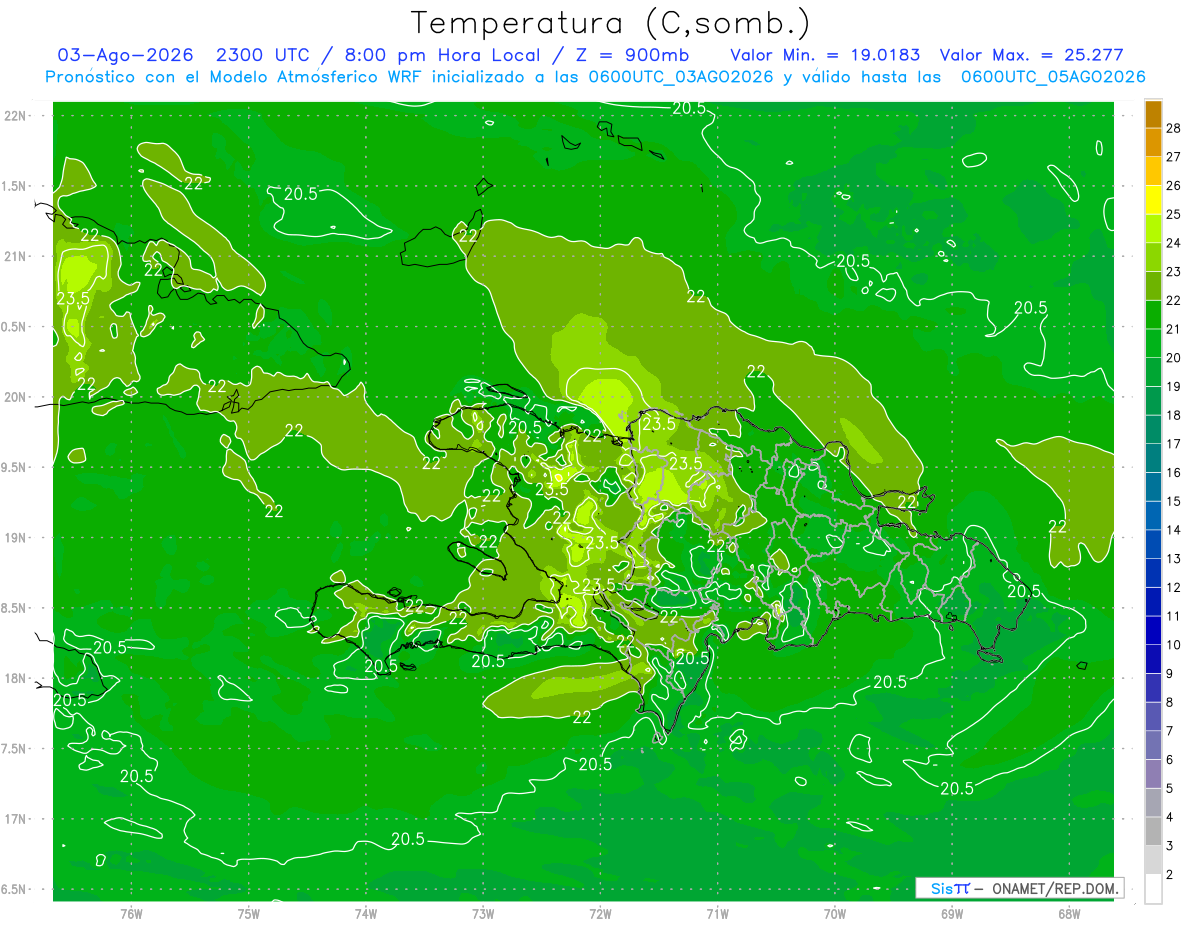Click the "21N" latitude axis label
Image resolution: width=1200 pixels, height=927 pixels.
[x=15, y=256]
